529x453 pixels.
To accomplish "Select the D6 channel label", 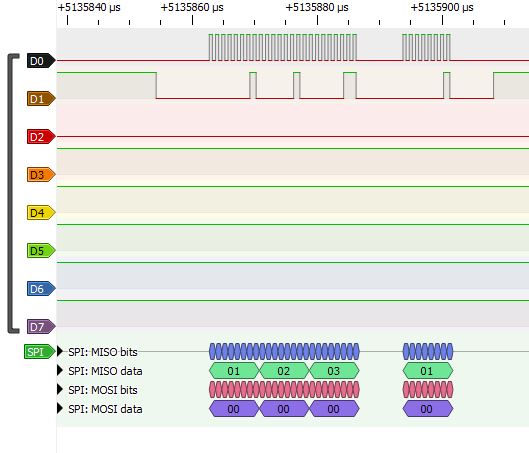I will point(41,289).
